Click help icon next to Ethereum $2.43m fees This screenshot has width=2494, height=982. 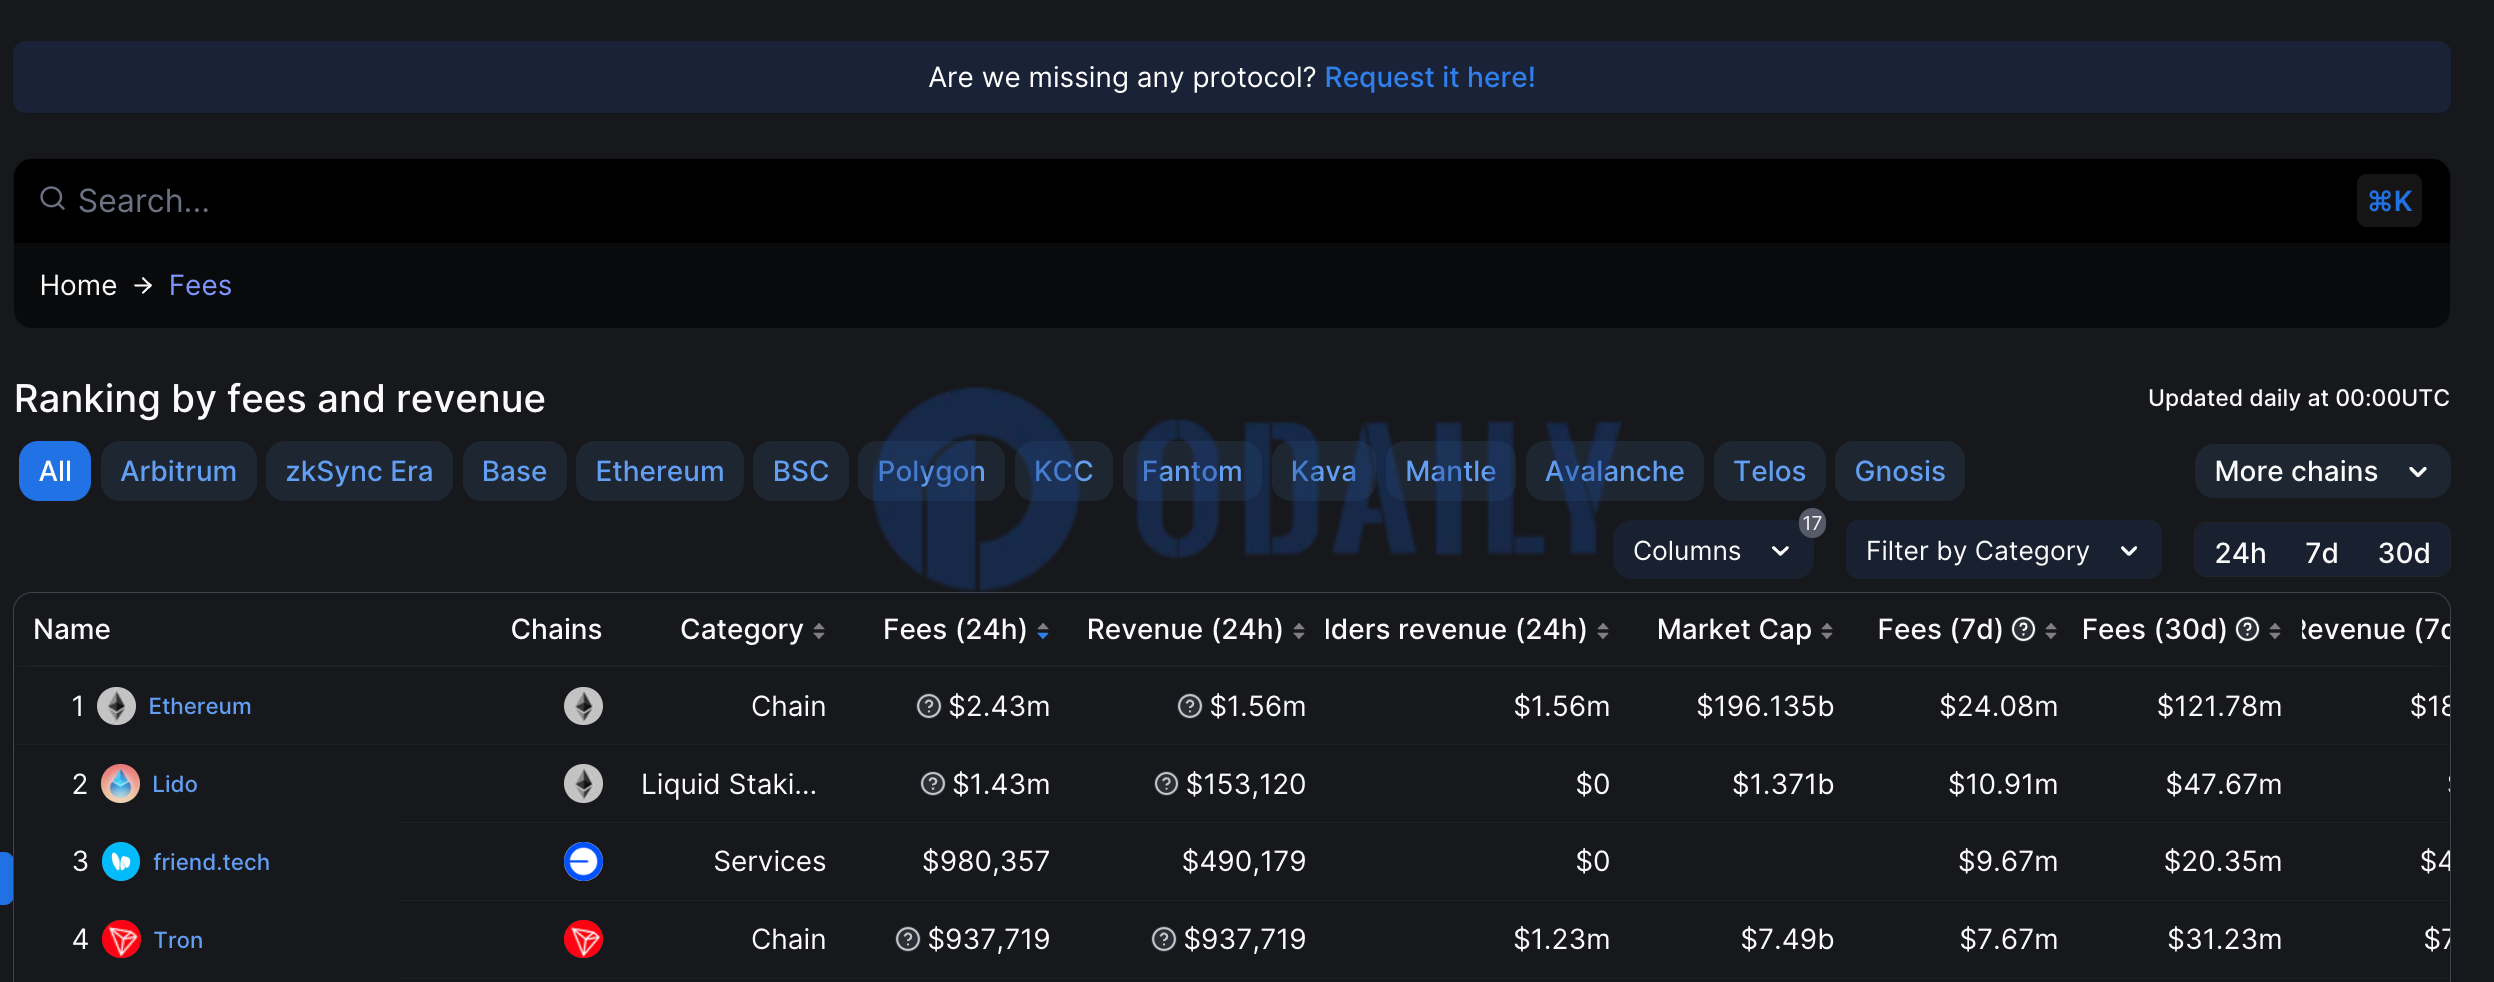point(929,707)
